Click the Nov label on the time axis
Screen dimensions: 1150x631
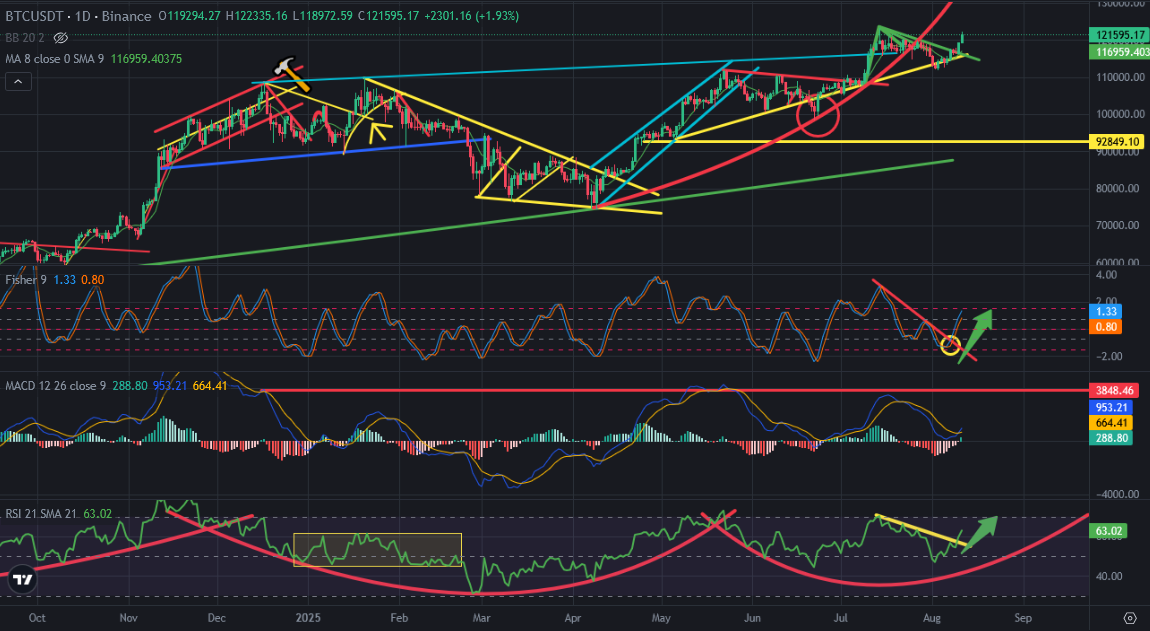click(x=128, y=618)
